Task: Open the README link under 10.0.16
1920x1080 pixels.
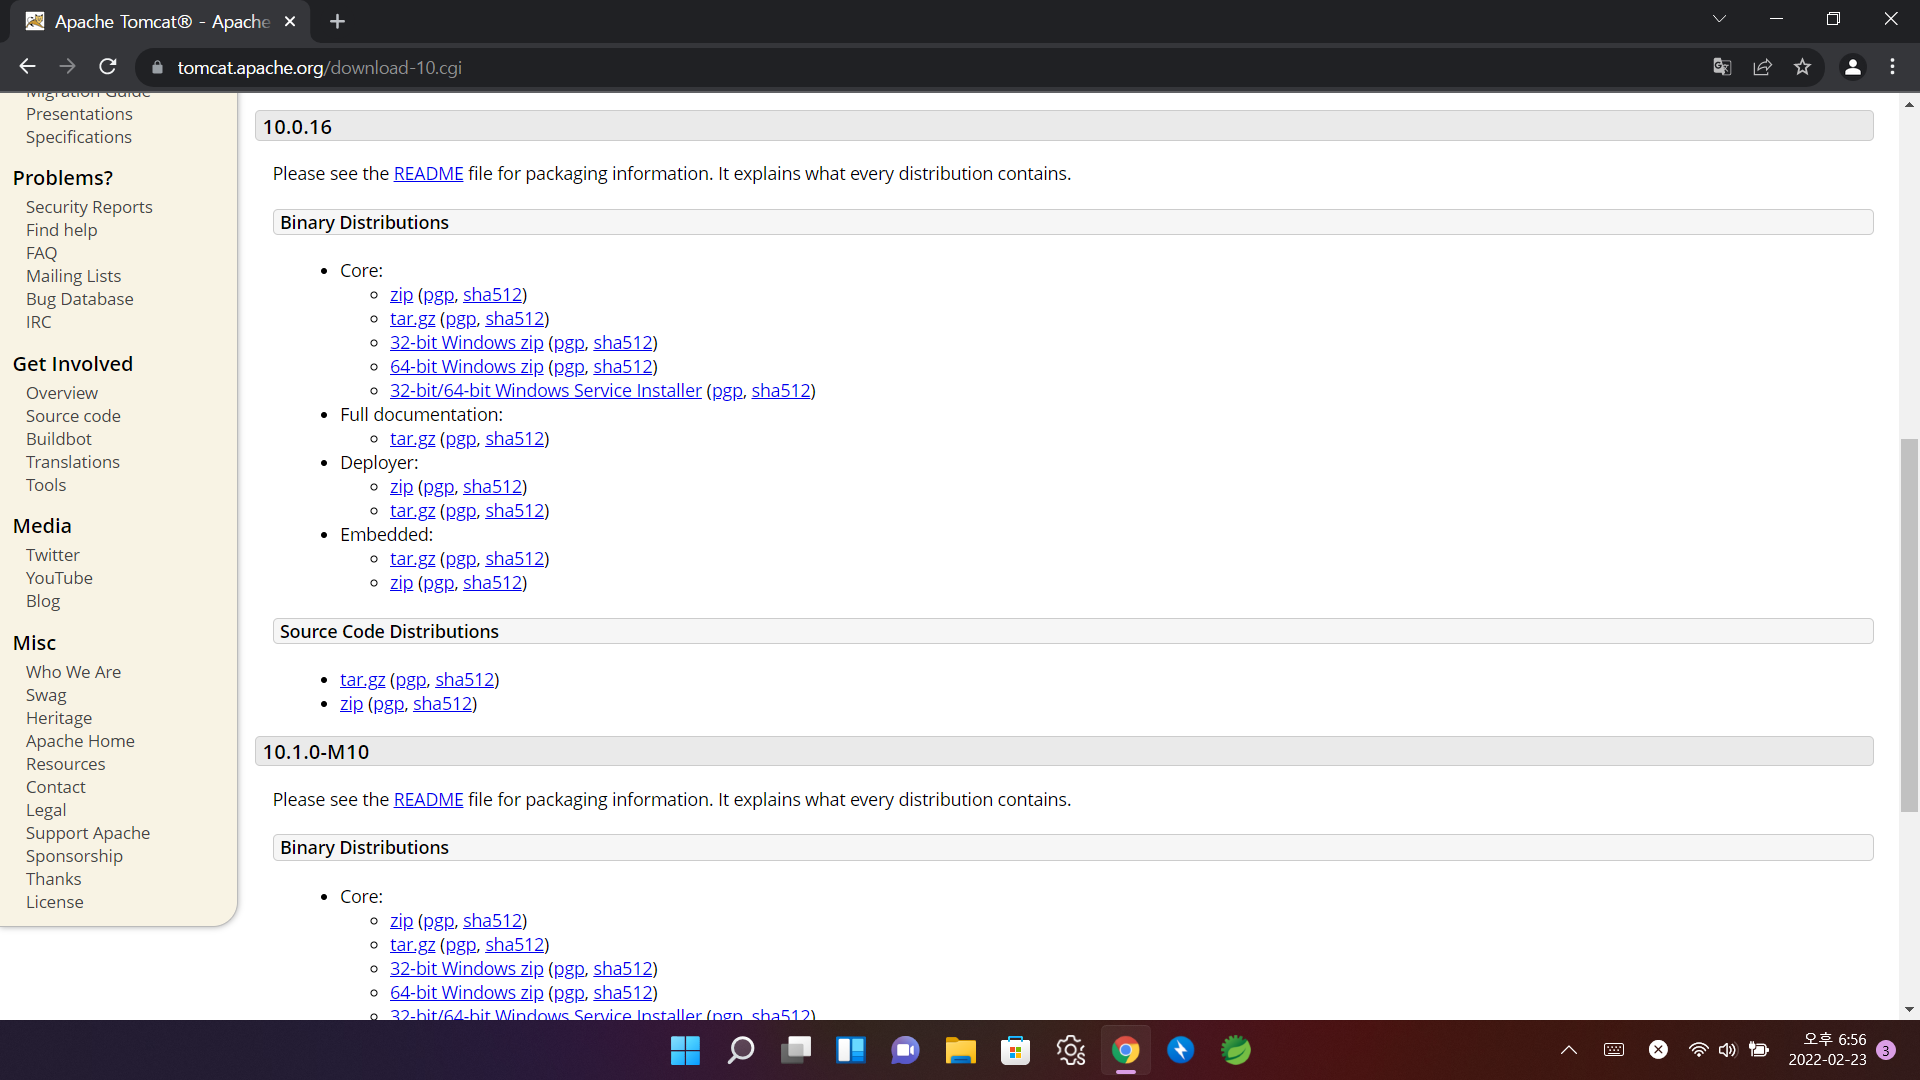Action: click(428, 174)
